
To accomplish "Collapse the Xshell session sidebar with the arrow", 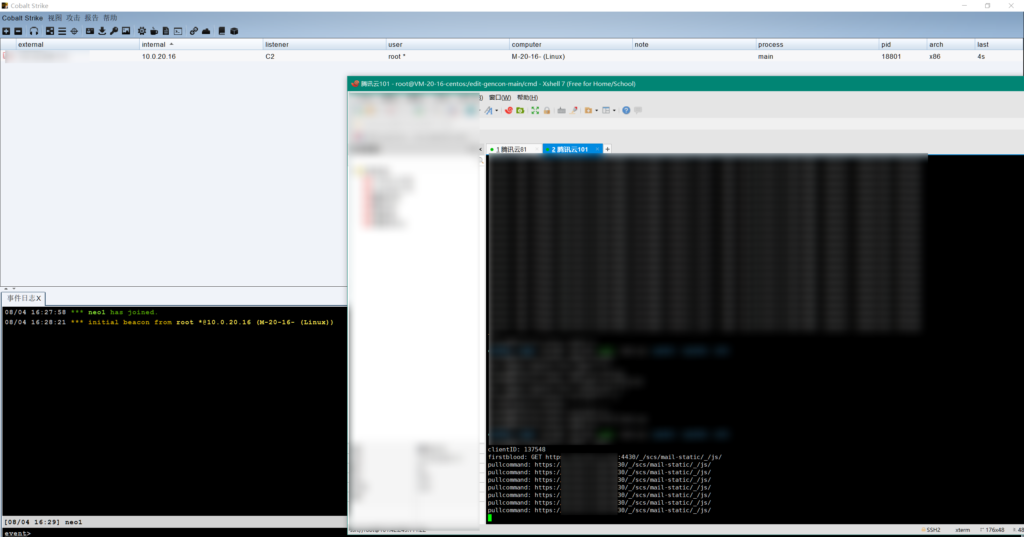I will tap(481, 150).
